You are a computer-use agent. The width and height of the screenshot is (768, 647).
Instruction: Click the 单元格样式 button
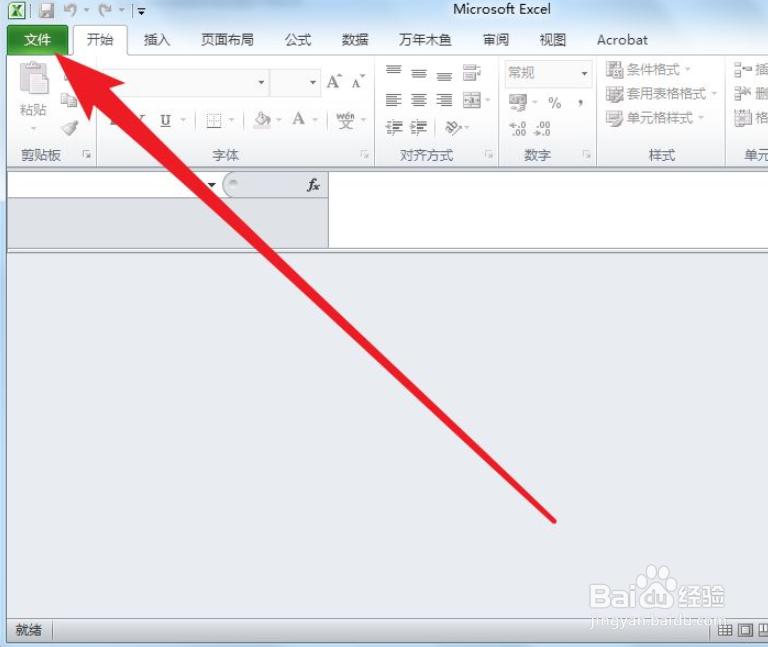[655, 118]
